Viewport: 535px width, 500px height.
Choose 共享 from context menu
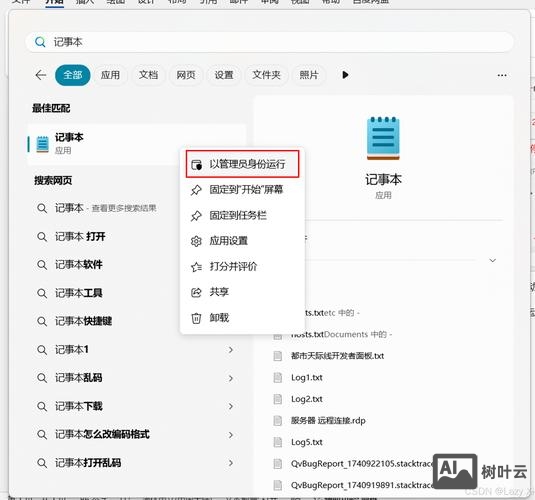tap(243, 292)
